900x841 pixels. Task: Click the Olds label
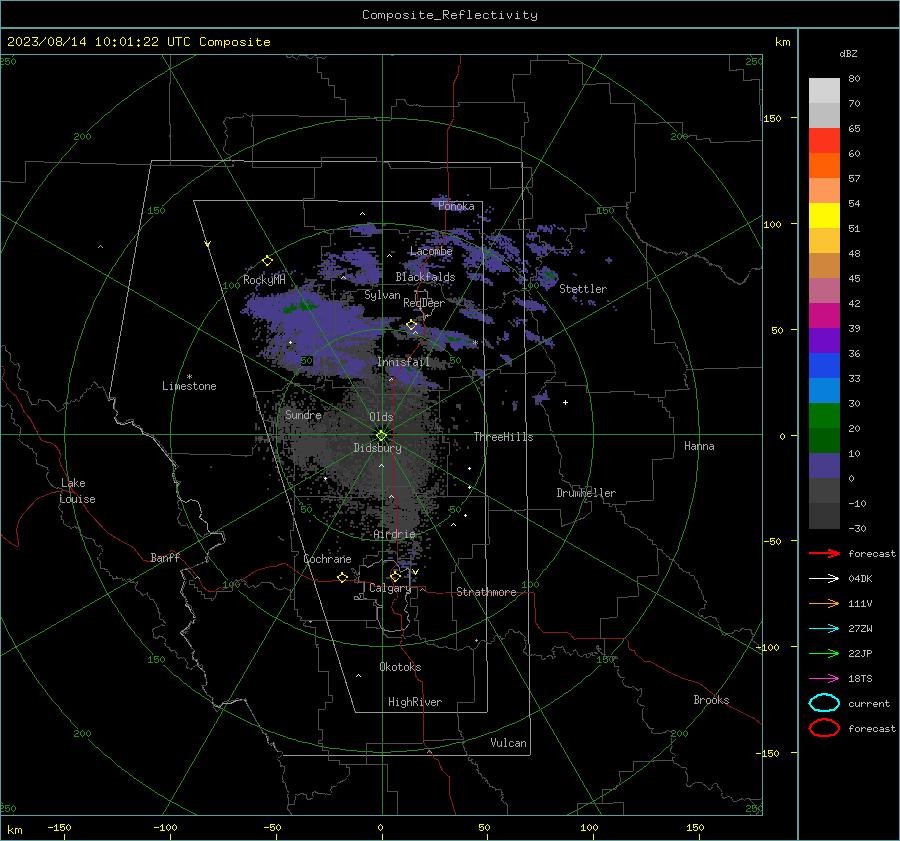381,417
